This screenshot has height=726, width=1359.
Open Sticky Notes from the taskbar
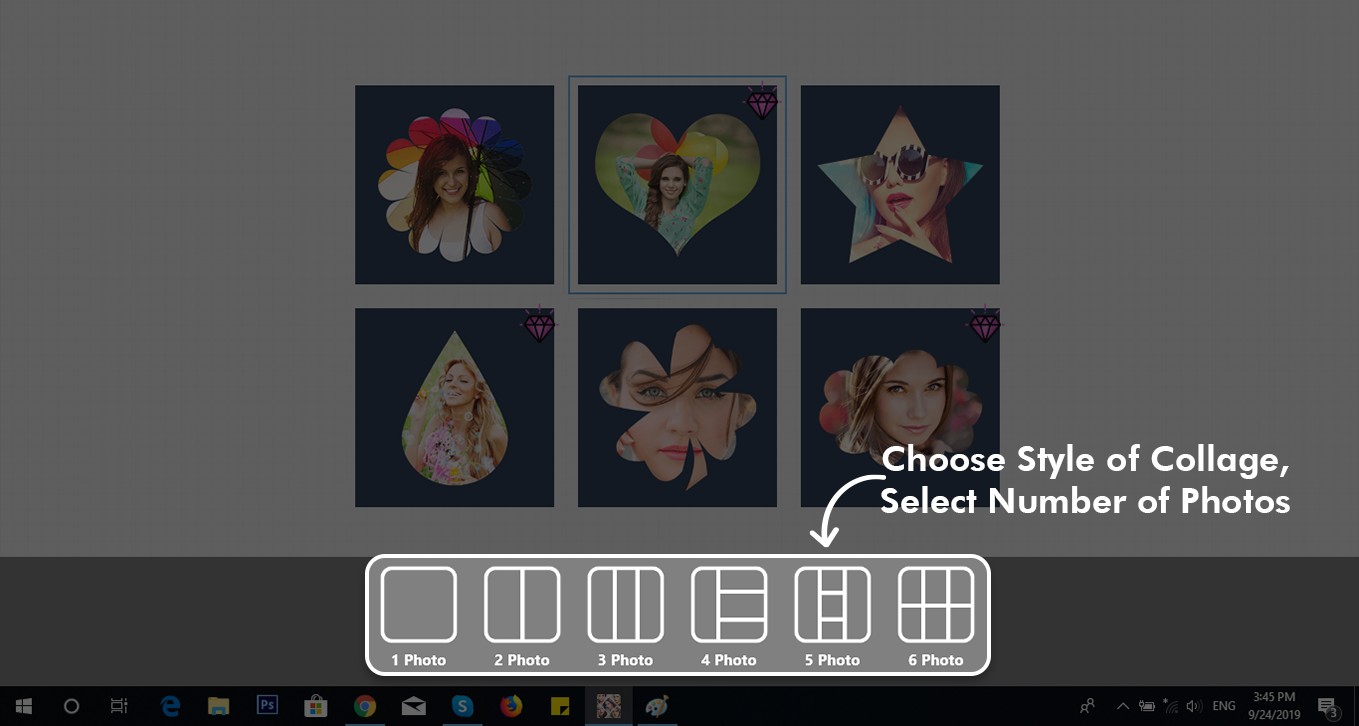pyautogui.click(x=560, y=706)
